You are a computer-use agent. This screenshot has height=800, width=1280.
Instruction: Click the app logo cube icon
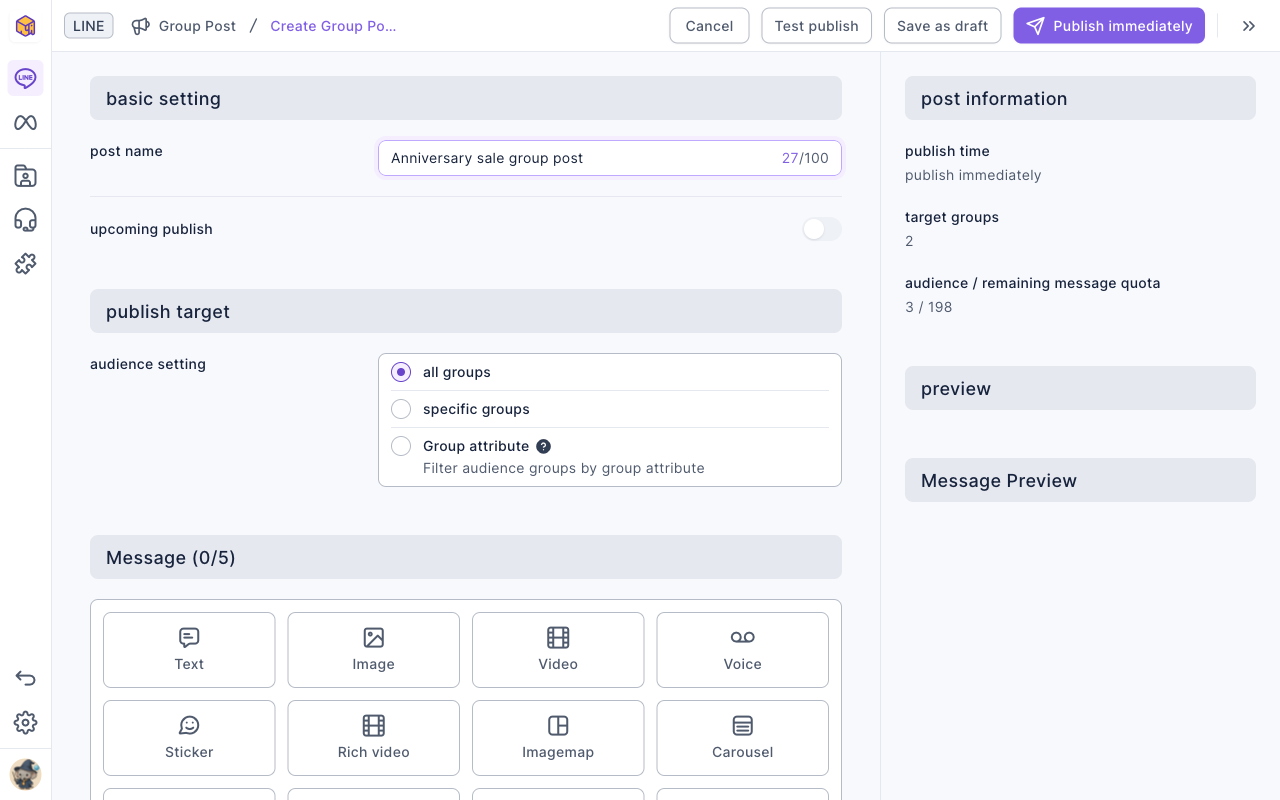26,26
